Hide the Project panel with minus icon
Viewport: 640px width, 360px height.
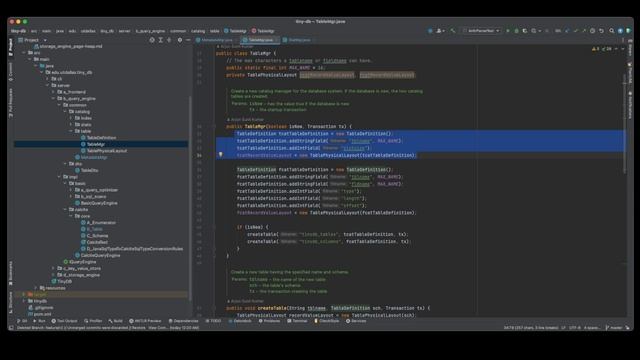188,40
